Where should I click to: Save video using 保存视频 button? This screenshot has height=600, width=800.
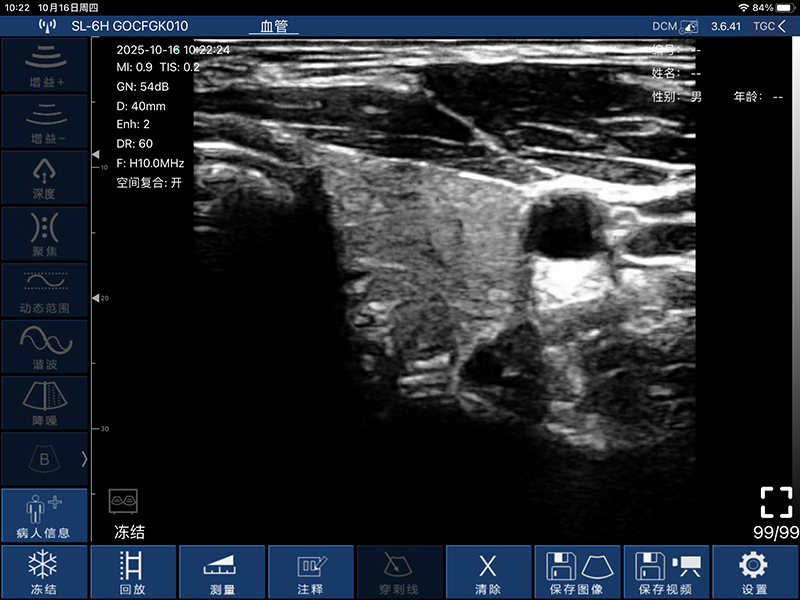click(666, 572)
